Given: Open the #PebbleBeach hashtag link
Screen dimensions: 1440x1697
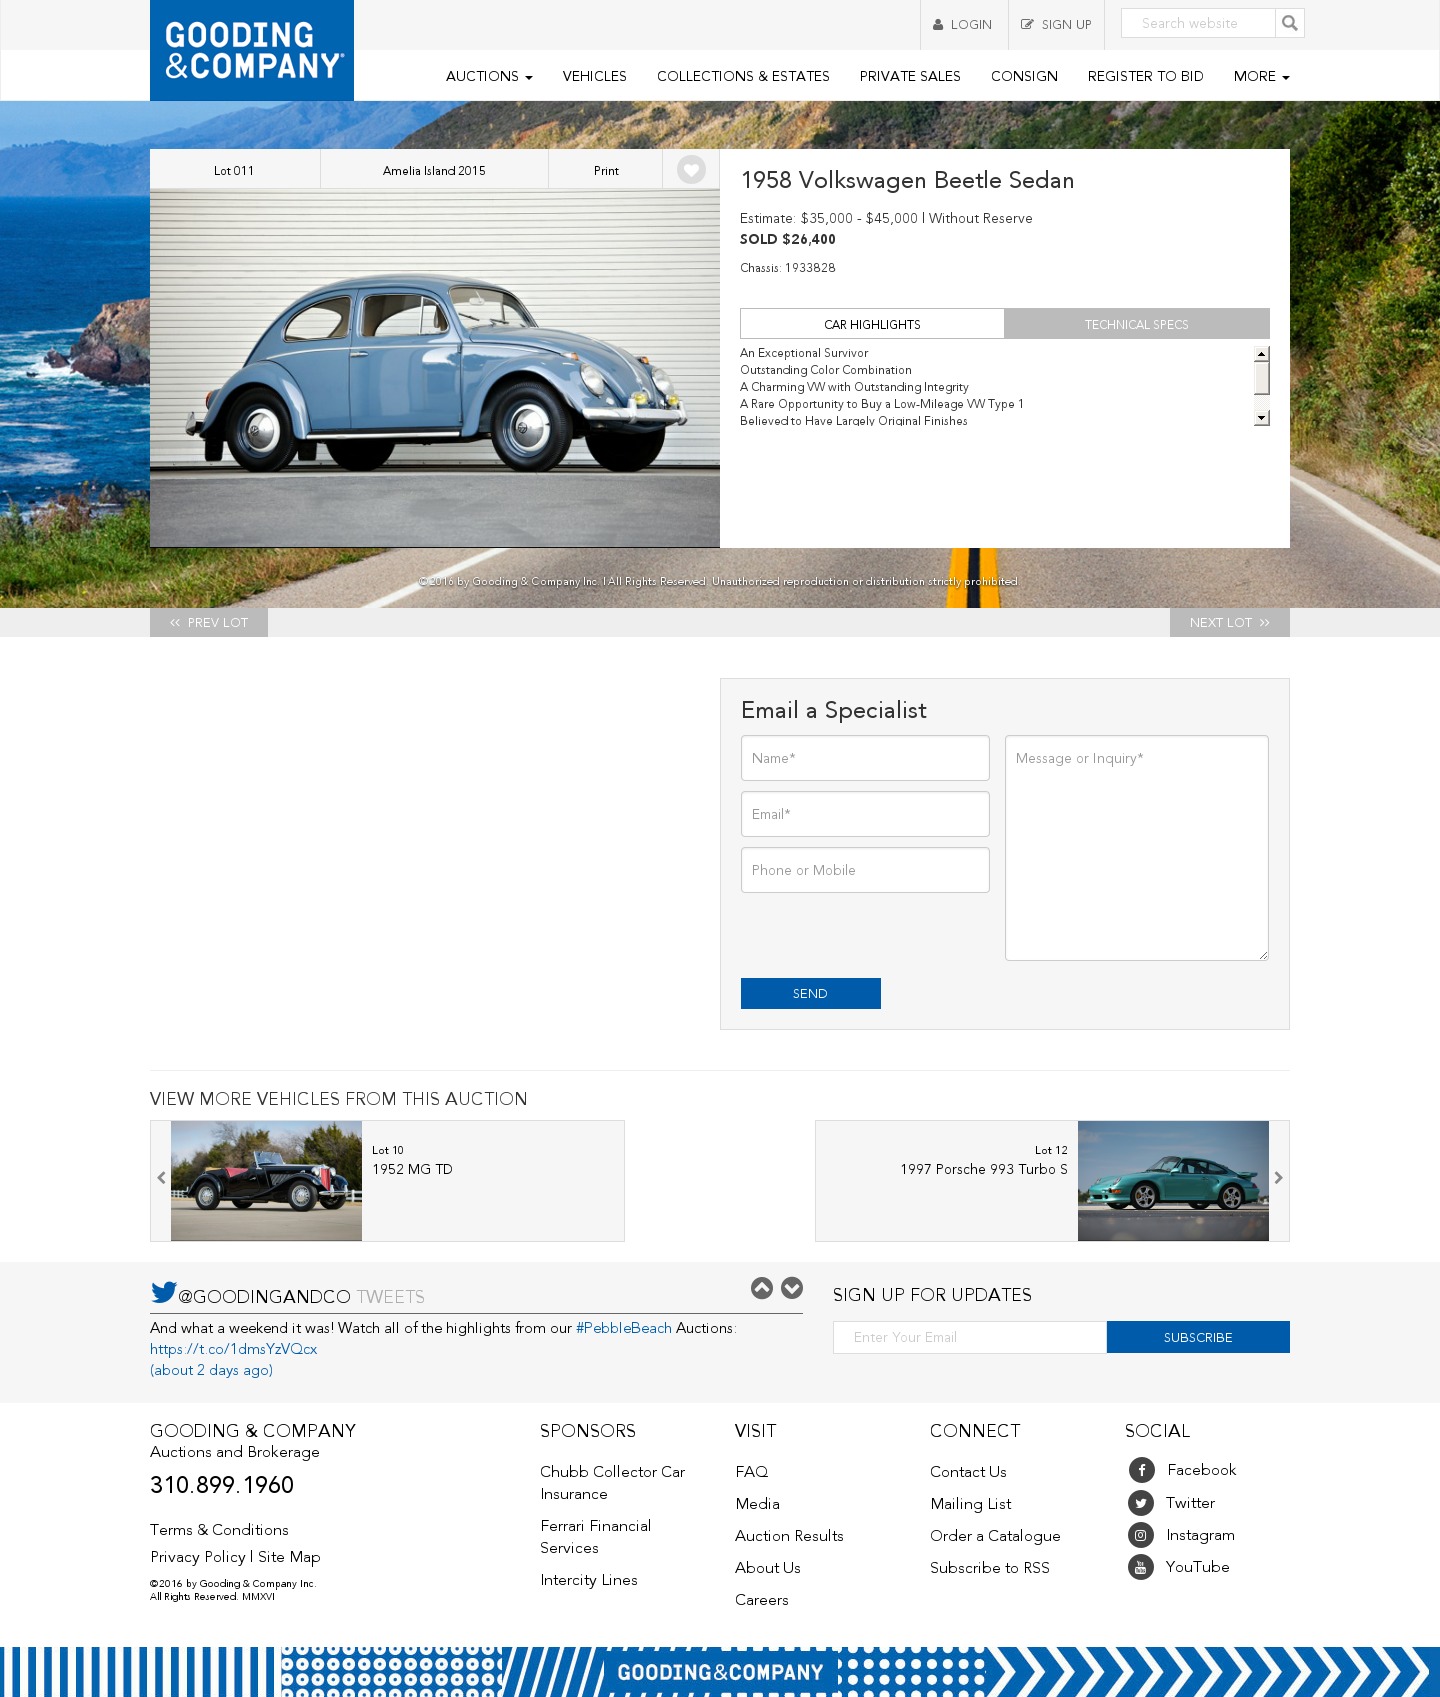Looking at the screenshot, I should point(624,1328).
